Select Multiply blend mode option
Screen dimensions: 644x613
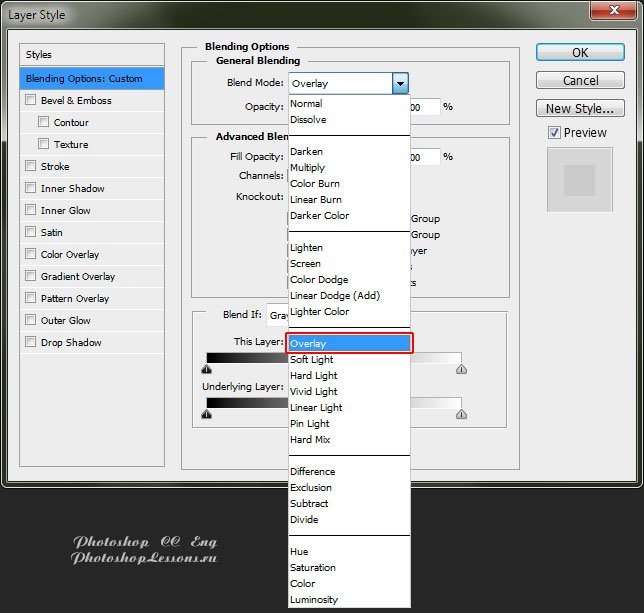(307, 168)
